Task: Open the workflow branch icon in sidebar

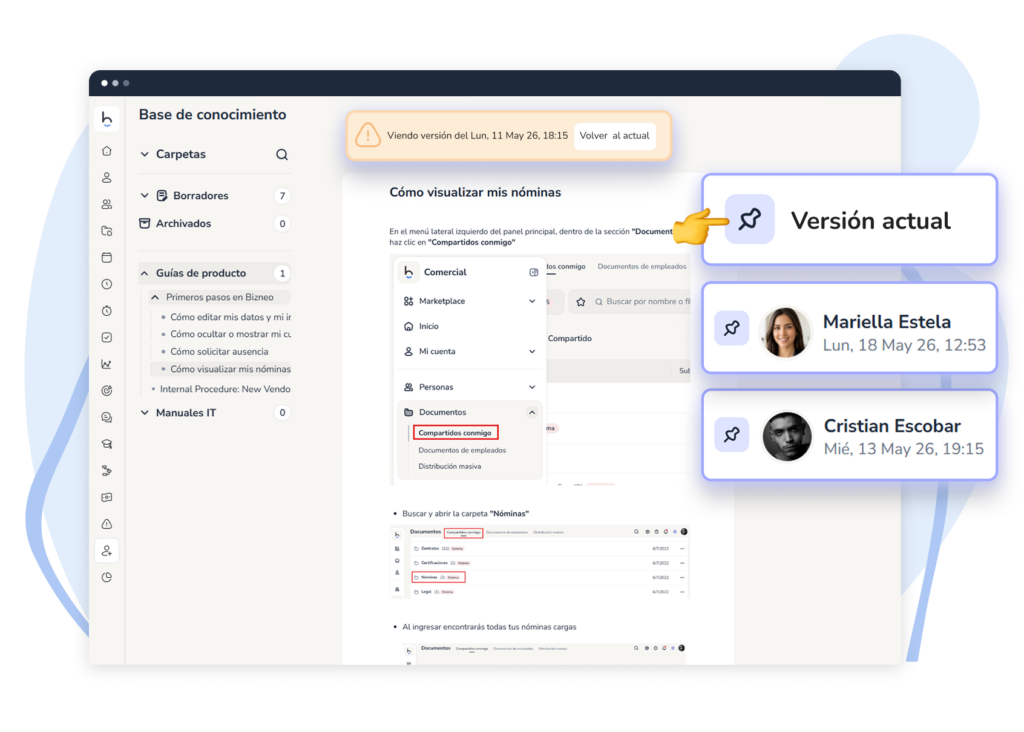Action: point(107,471)
